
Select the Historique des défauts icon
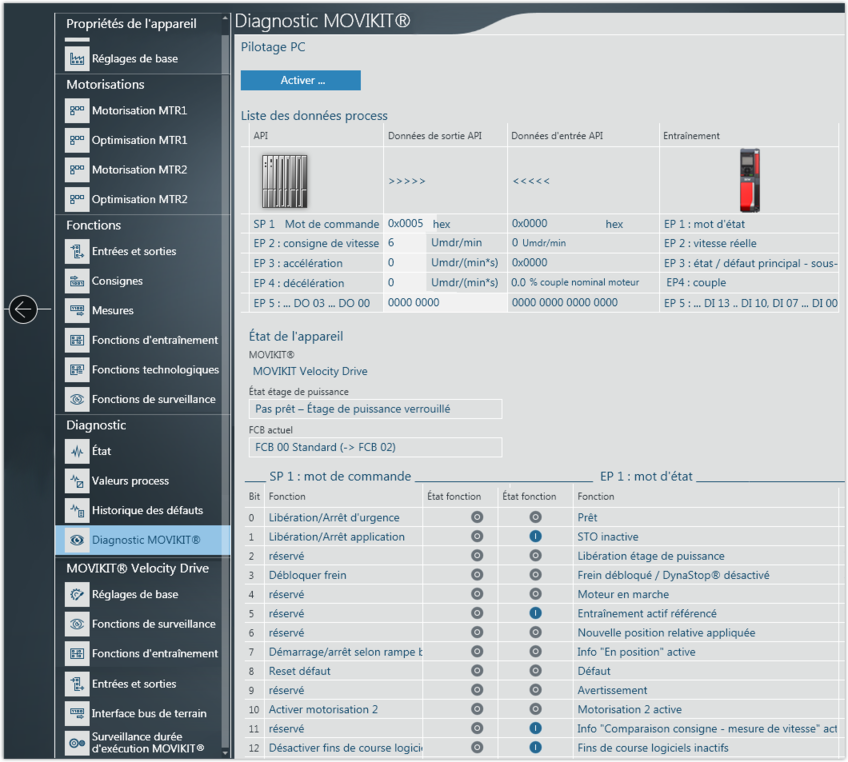click(x=77, y=511)
